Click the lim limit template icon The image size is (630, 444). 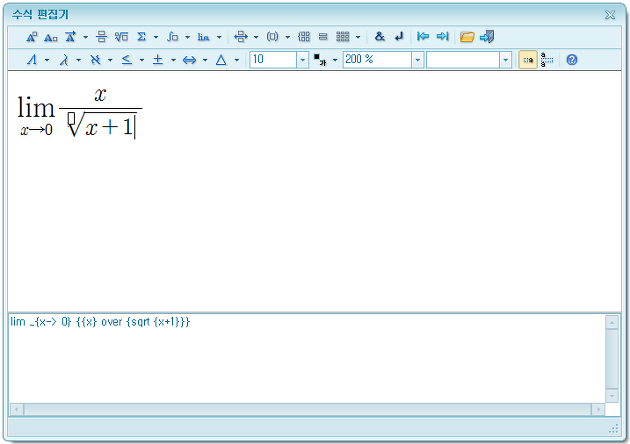[x=203, y=37]
